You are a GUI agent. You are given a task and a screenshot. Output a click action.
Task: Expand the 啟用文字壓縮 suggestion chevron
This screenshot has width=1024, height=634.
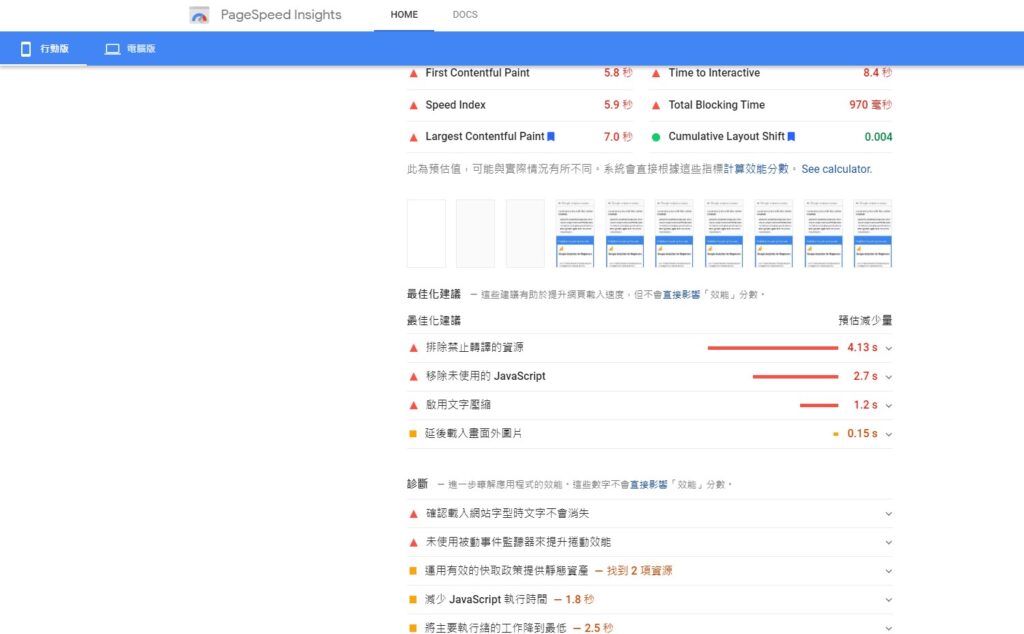pyautogui.click(x=888, y=406)
